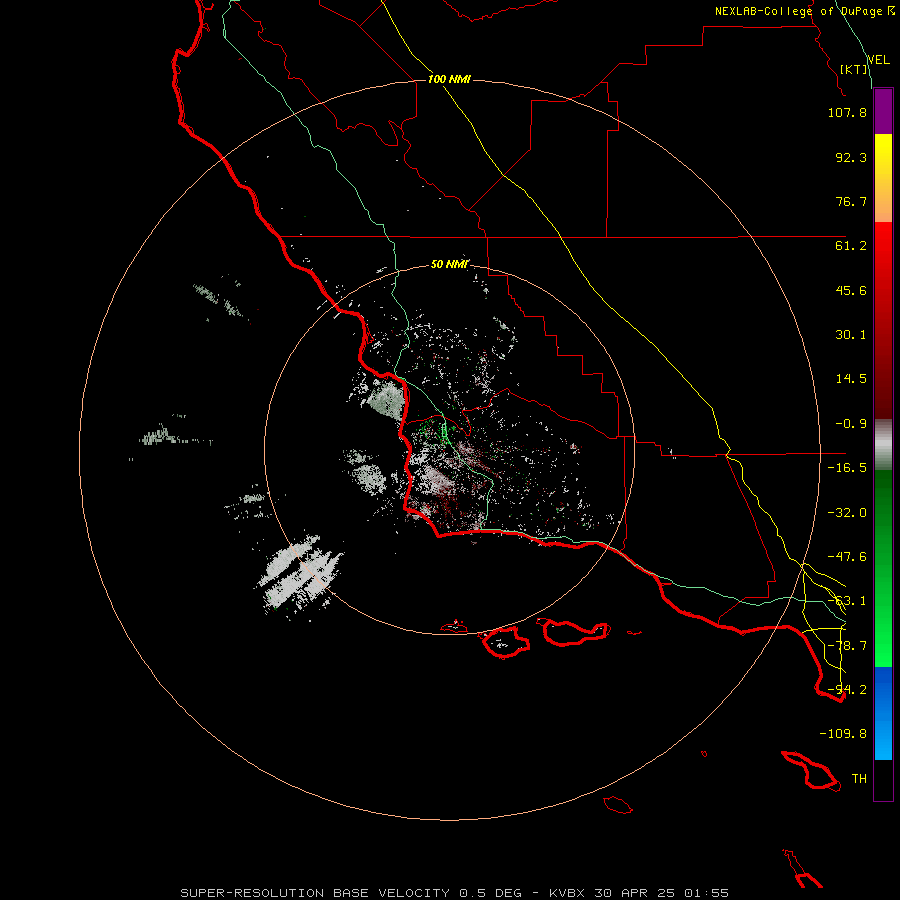Select the -16.5 velocity scale value
Image resolution: width=900 pixels, height=900 pixels.
[x=847, y=468]
